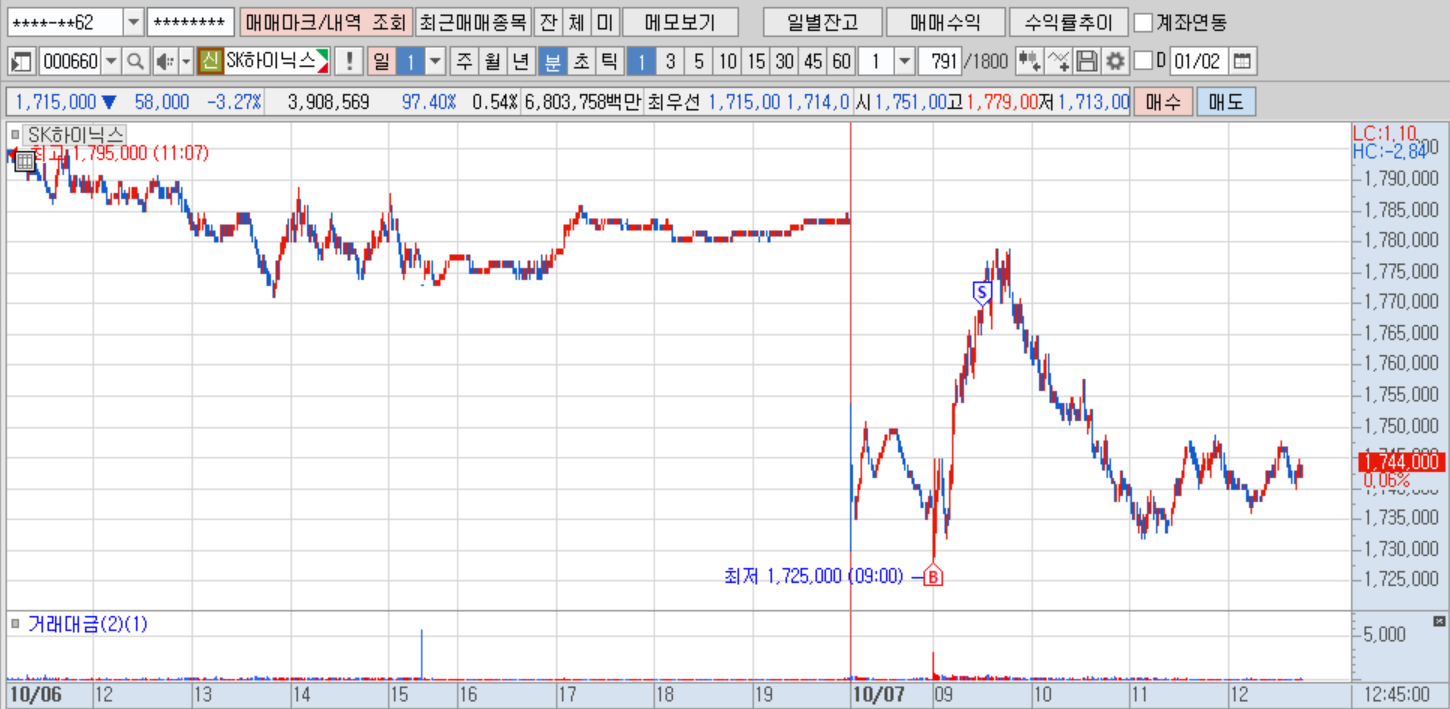The width and height of the screenshot is (1450, 709).
Task: Switch chart to 초 seconds period
Action: [580, 61]
